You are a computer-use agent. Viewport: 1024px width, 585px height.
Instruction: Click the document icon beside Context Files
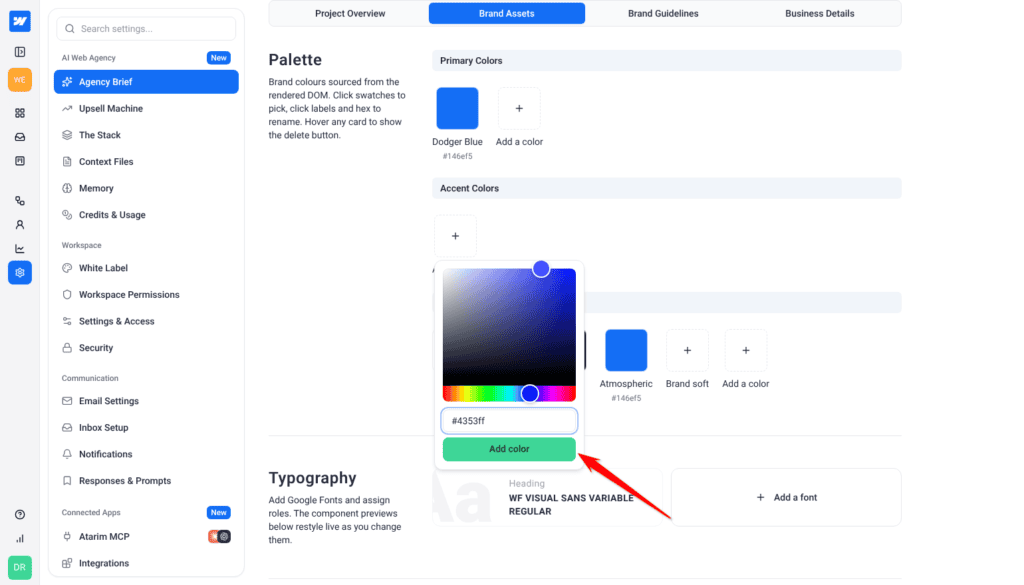(67, 161)
